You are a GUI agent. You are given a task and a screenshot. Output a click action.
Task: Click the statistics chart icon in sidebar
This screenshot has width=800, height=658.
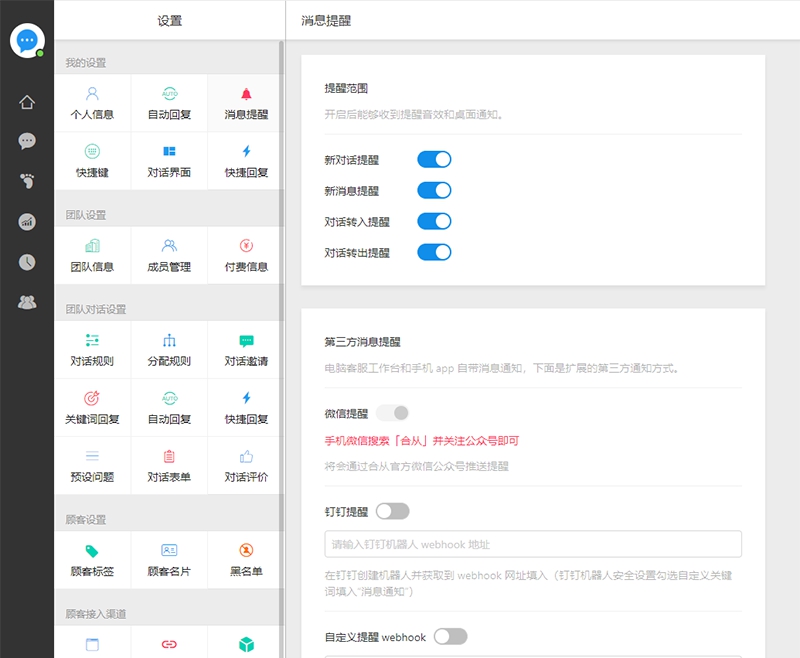[x=26, y=220]
